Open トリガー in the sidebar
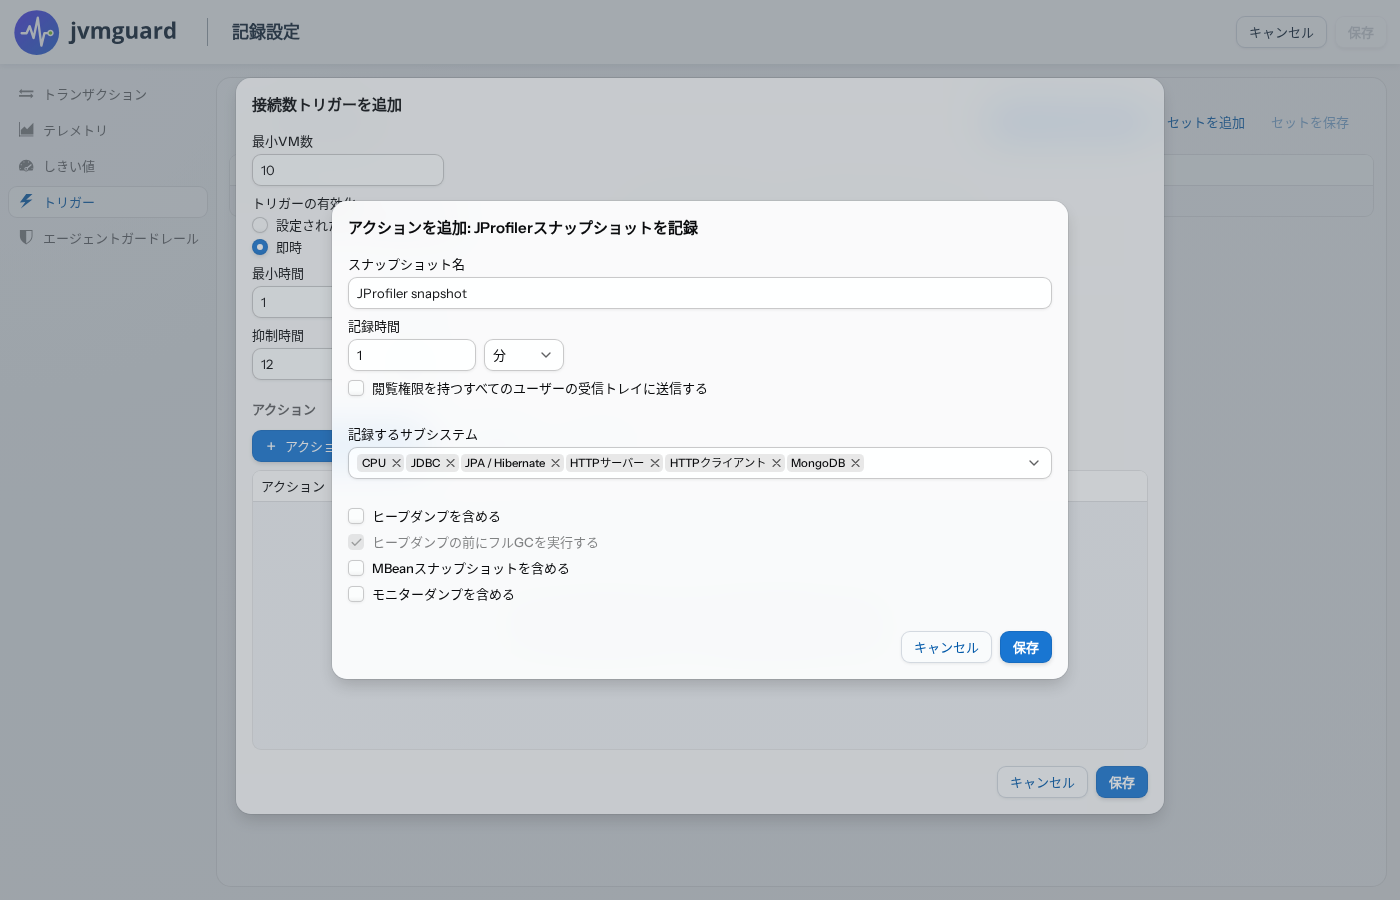This screenshot has width=1400, height=900. point(108,202)
